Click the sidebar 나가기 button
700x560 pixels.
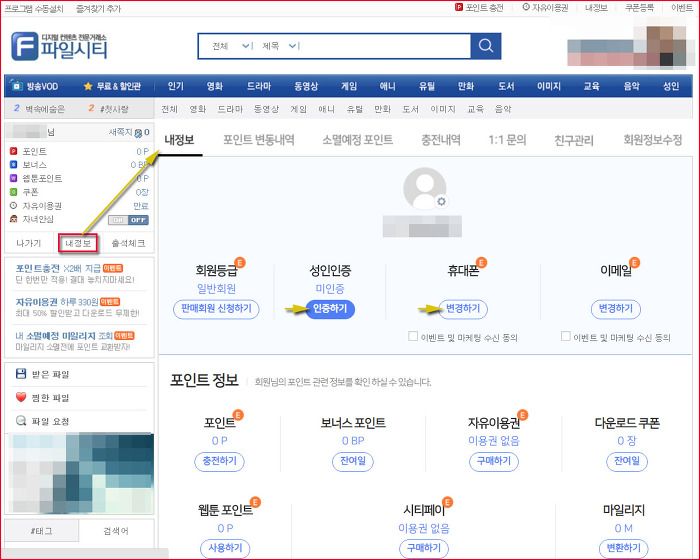29,243
